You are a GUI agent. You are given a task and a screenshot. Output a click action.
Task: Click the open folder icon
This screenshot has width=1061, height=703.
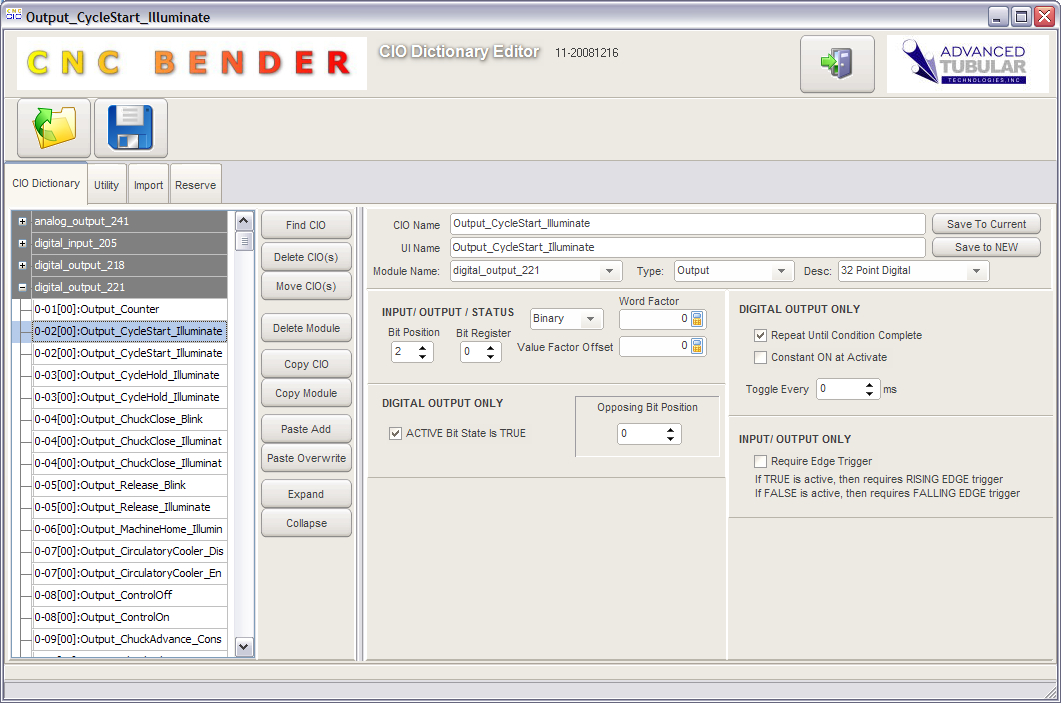coord(54,128)
